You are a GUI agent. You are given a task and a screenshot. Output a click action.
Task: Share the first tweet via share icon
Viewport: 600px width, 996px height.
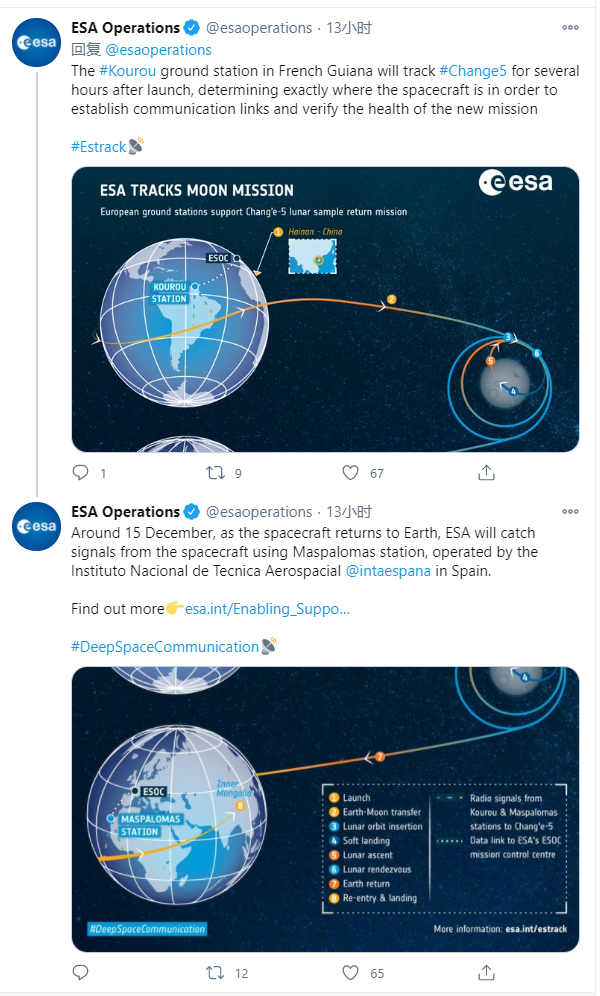pyautogui.click(x=486, y=472)
